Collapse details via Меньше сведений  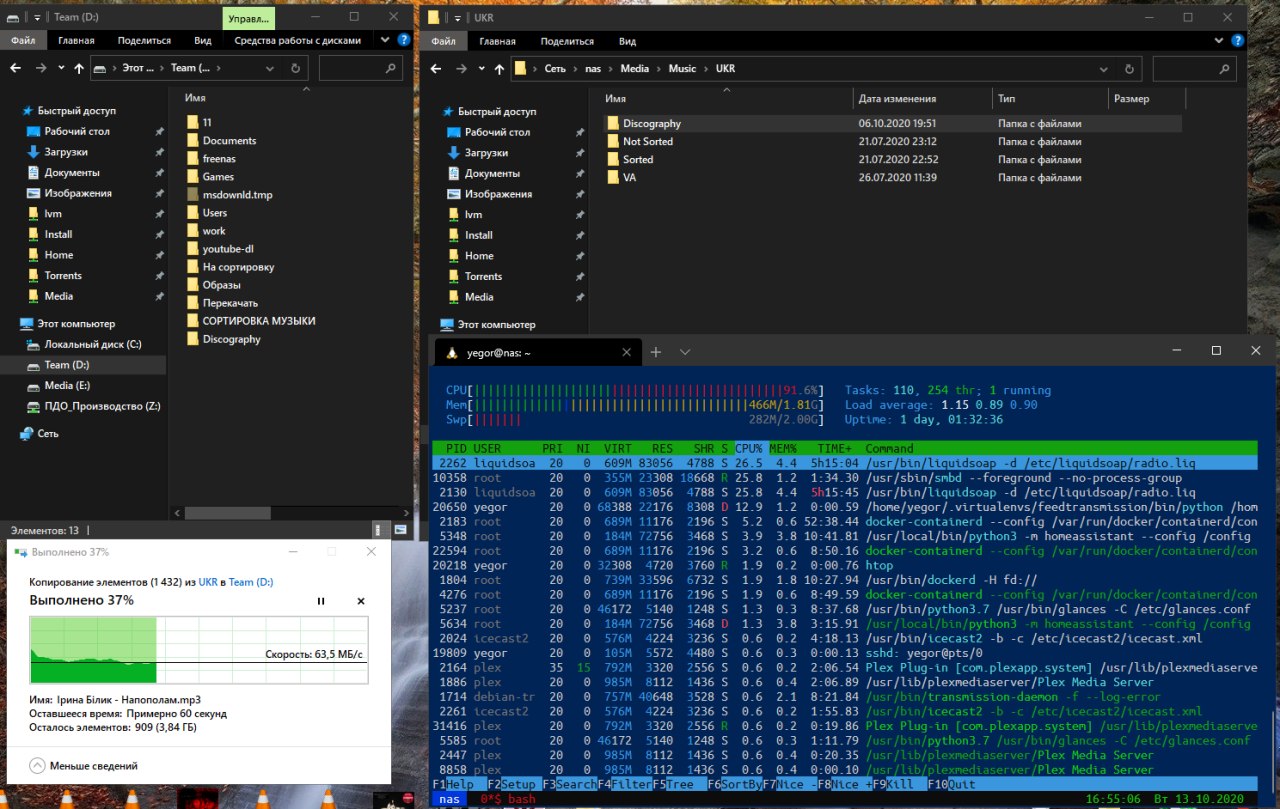[x=84, y=765]
